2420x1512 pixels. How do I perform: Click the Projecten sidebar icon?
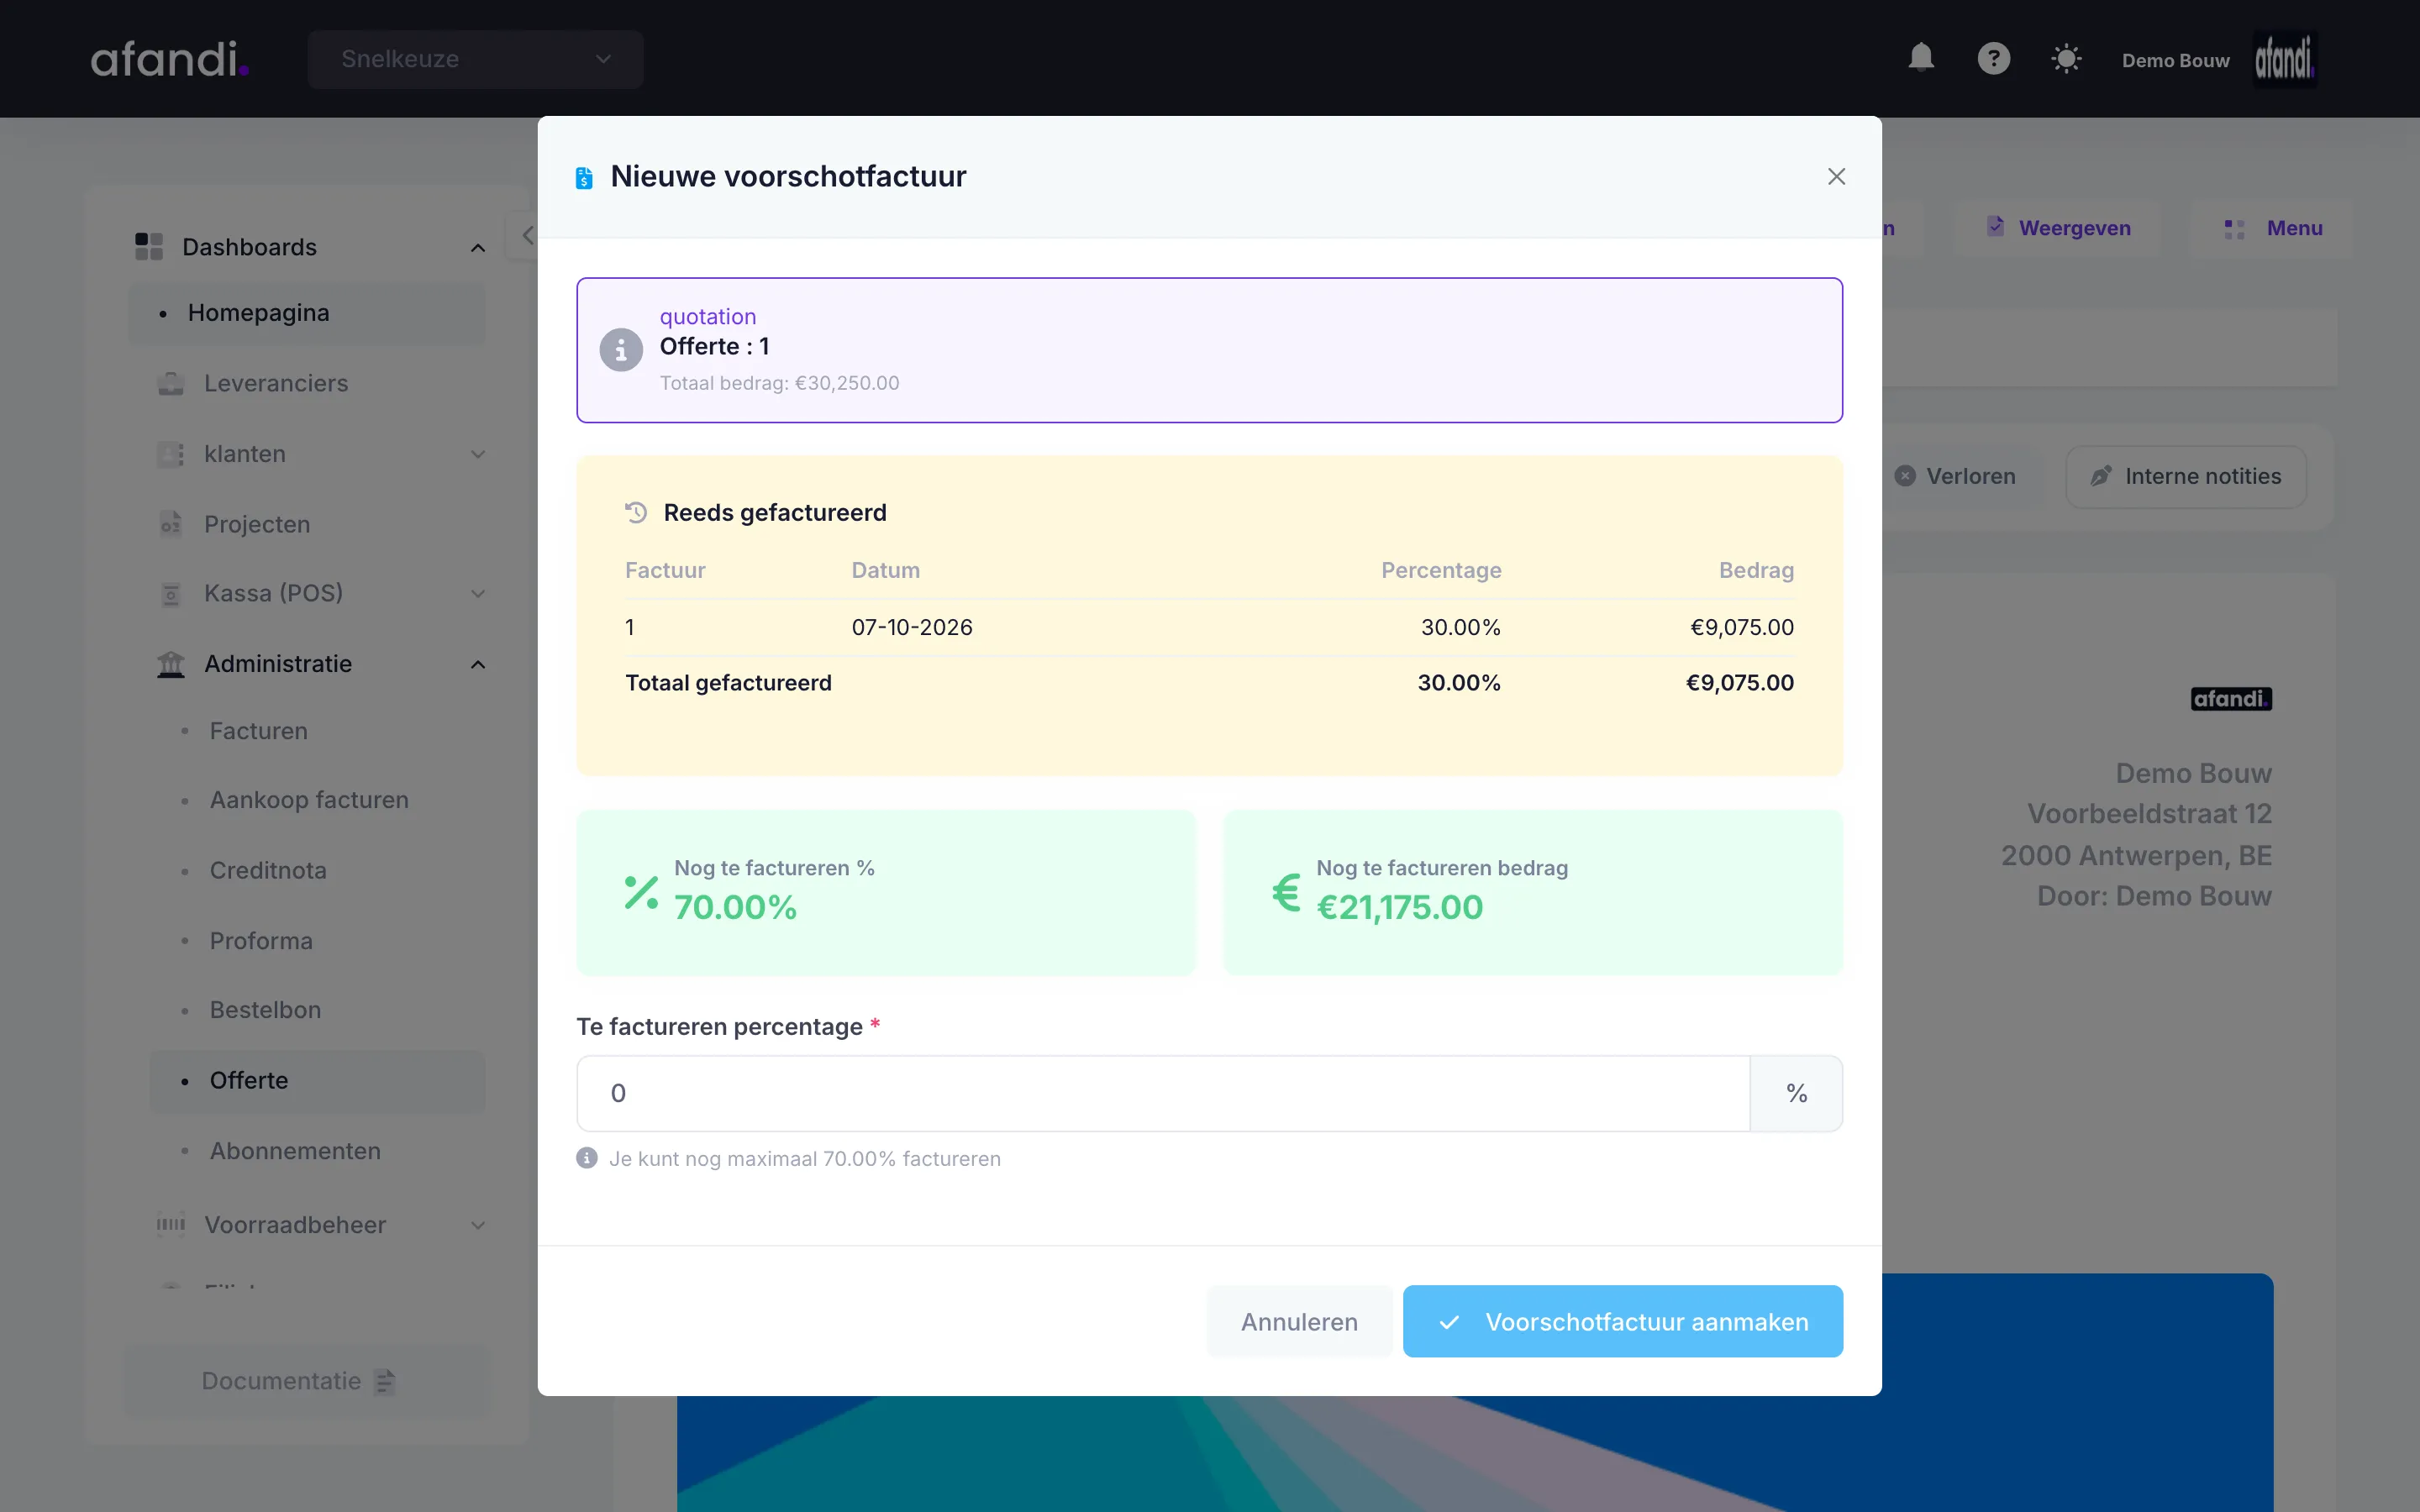click(171, 524)
